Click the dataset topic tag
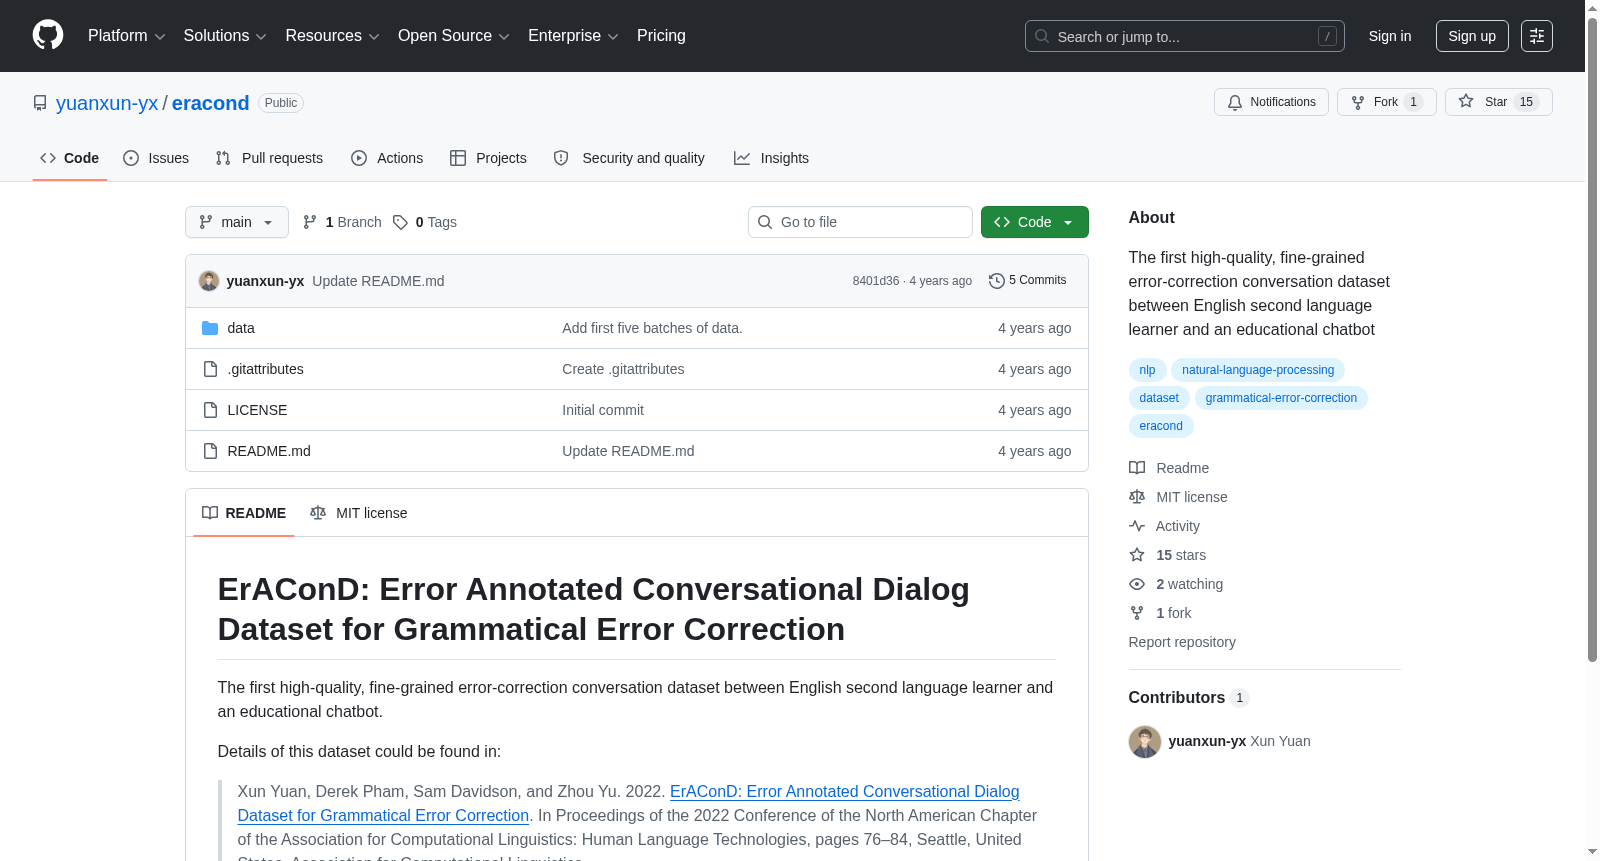This screenshot has height=861, width=1600. point(1159,398)
